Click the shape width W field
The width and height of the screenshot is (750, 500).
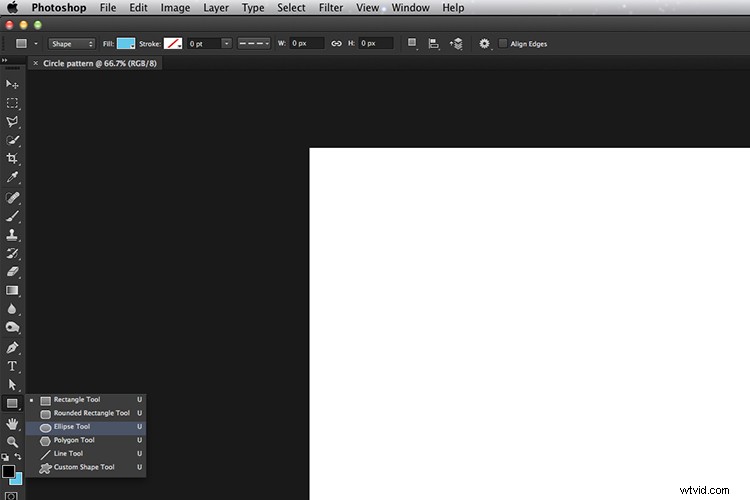(x=307, y=44)
